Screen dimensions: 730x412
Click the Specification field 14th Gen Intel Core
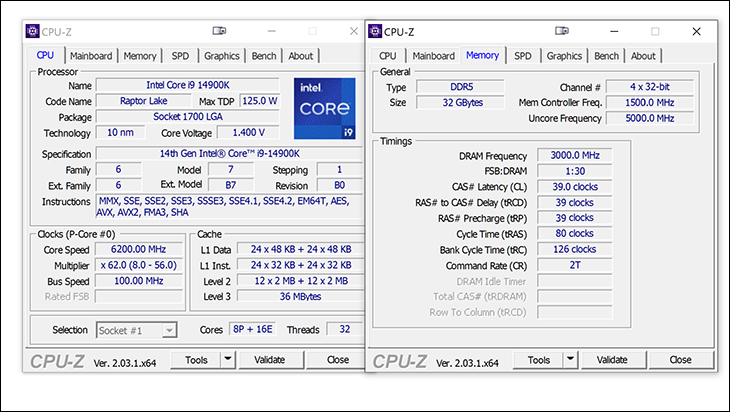(230, 154)
